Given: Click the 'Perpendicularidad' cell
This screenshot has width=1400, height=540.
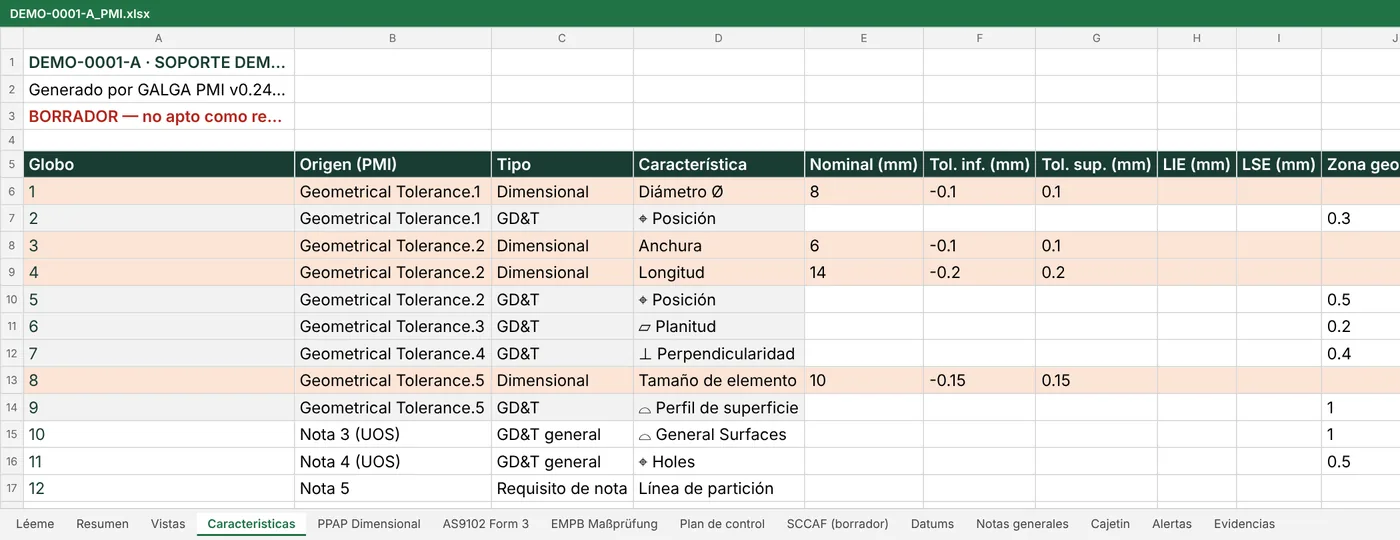Looking at the screenshot, I should click(x=719, y=353).
